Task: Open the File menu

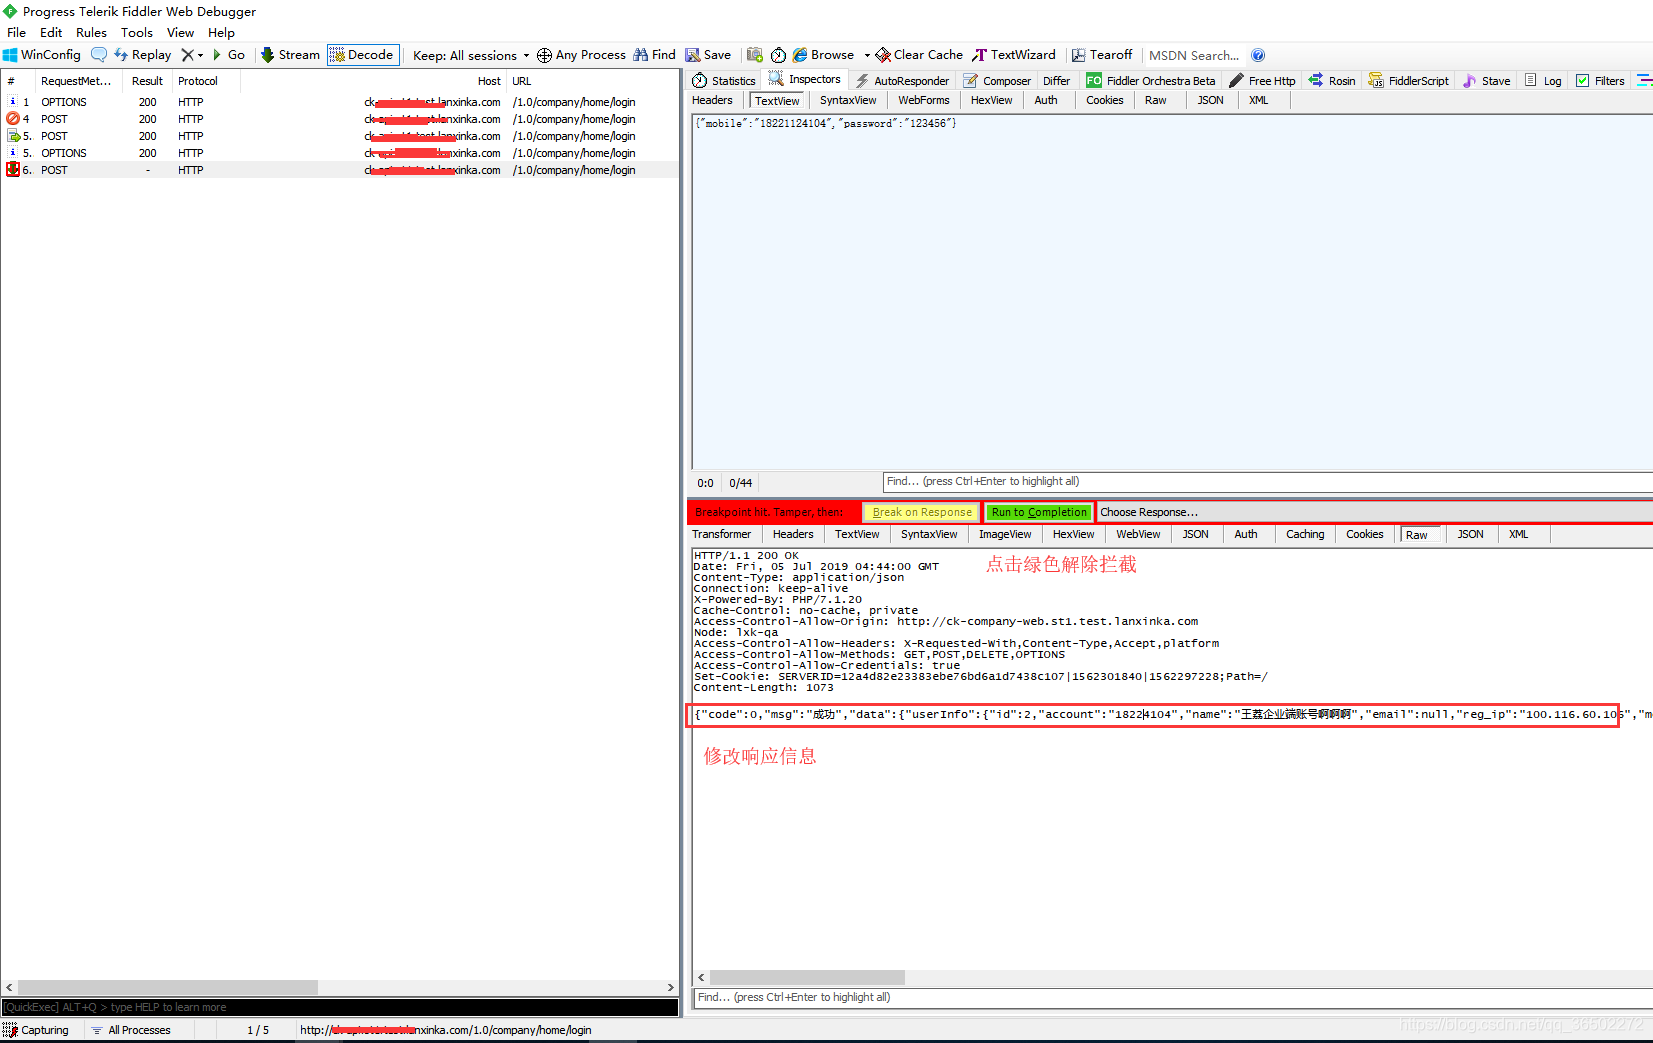Action: pos(17,32)
